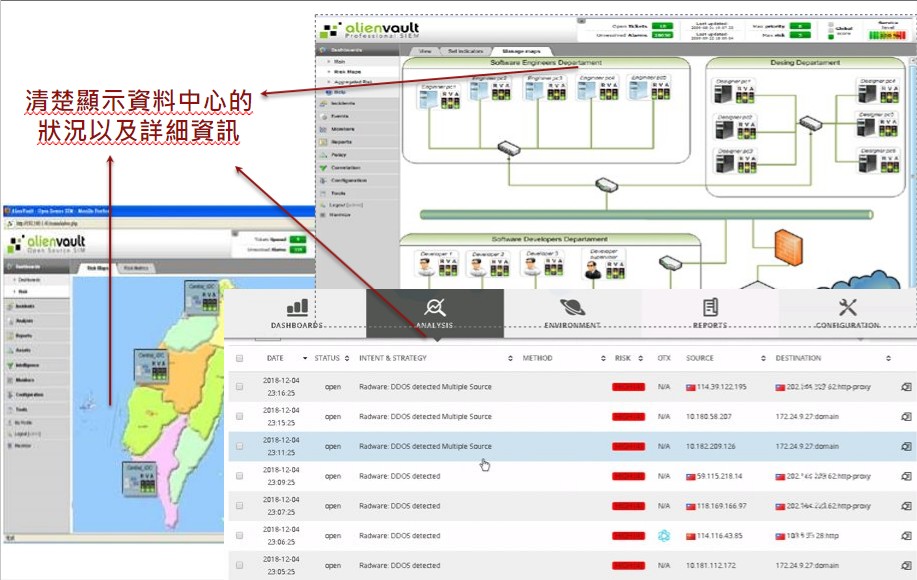The width and height of the screenshot is (917, 580).
Task: Open source IP 114.39.122.195
Action: (x=714, y=386)
